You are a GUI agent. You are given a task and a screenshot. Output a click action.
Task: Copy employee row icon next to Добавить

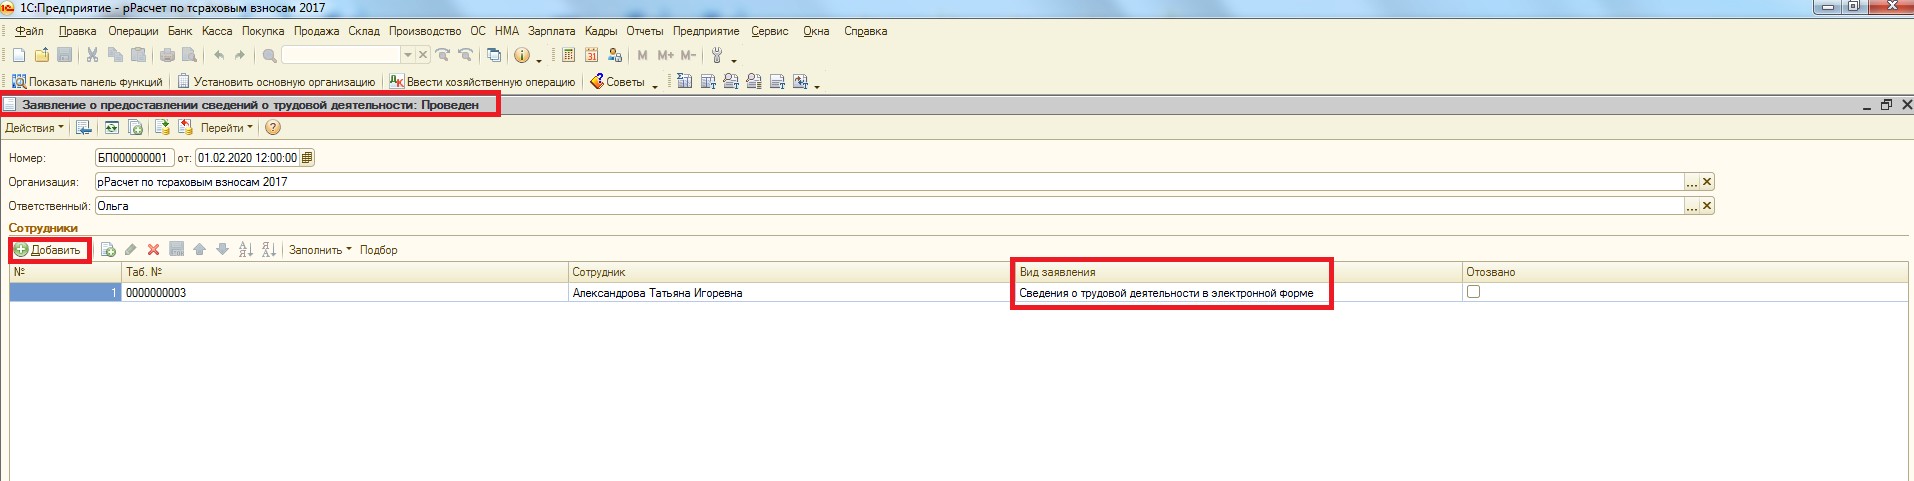click(x=108, y=250)
